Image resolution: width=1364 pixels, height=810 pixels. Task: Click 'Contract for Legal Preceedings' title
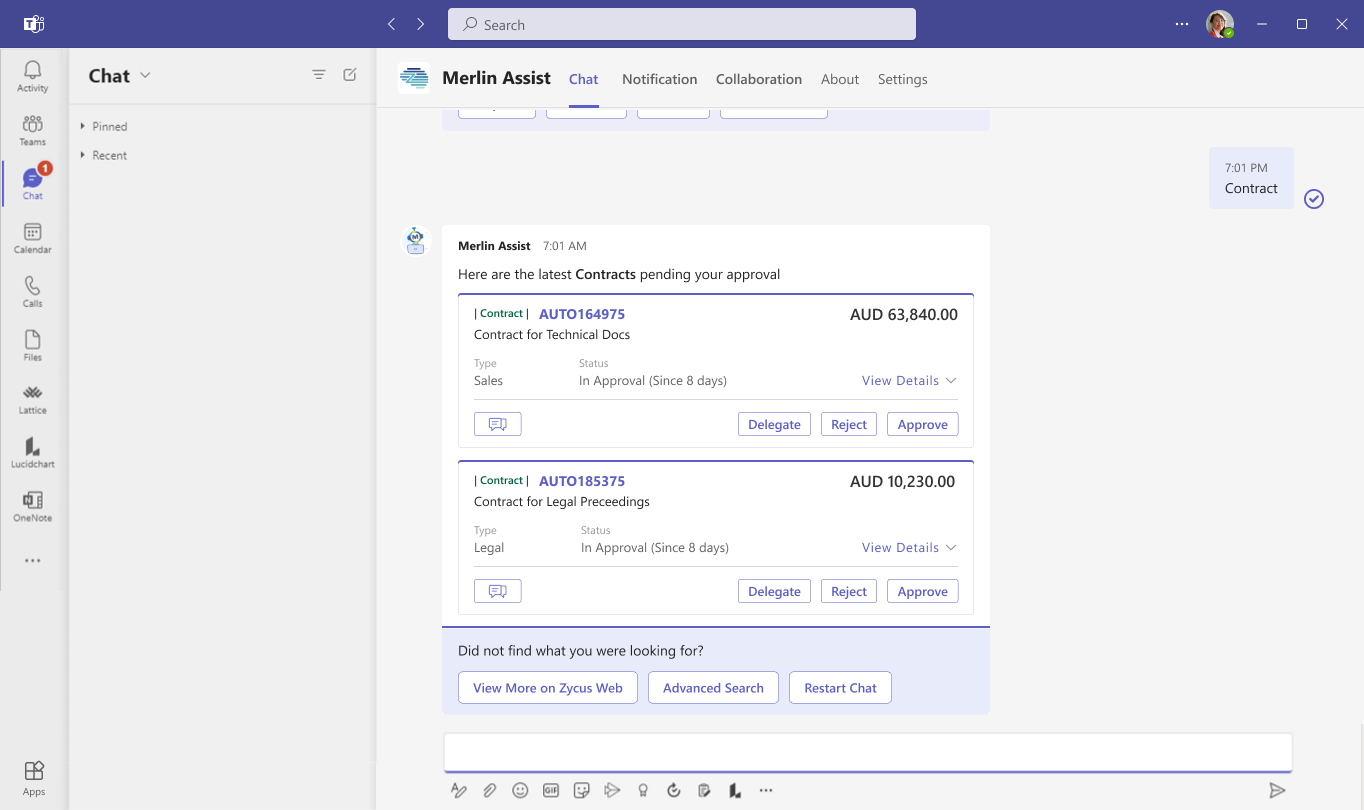click(x=562, y=501)
